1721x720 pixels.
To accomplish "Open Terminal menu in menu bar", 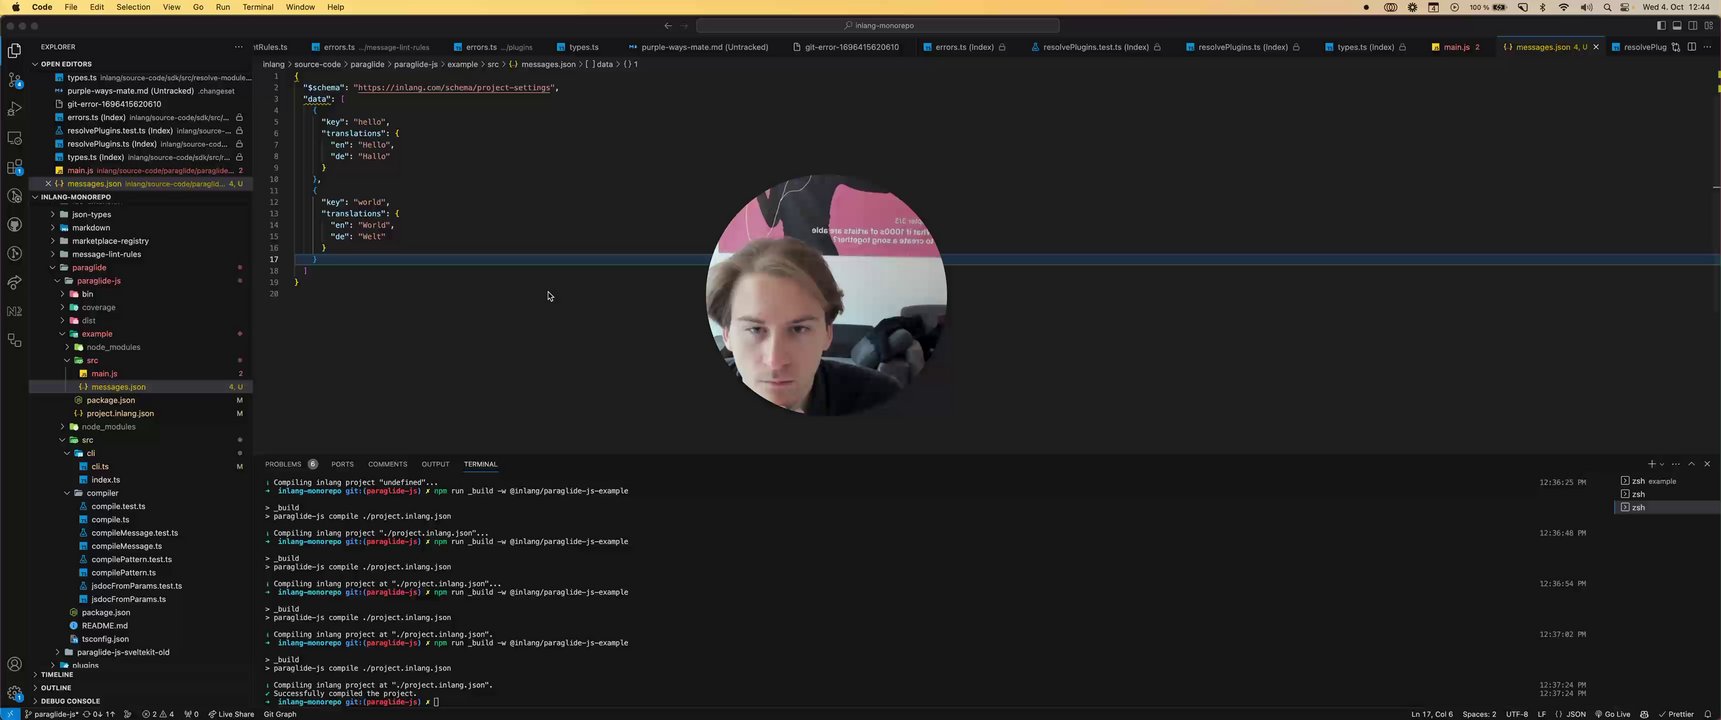I will tap(257, 7).
